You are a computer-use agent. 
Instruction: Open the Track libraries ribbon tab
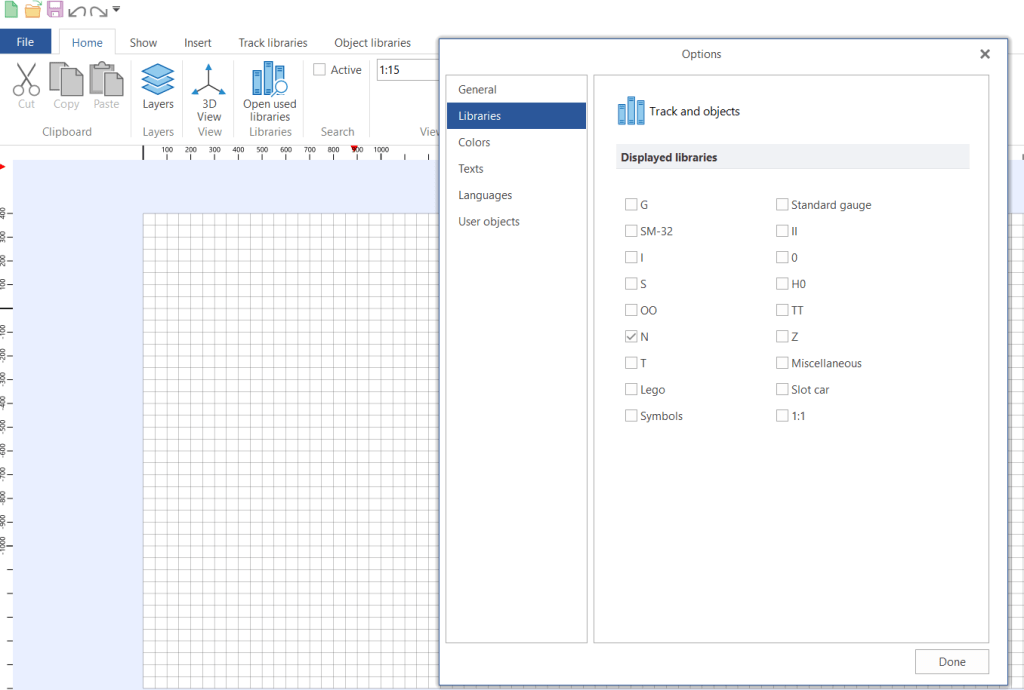(x=272, y=43)
